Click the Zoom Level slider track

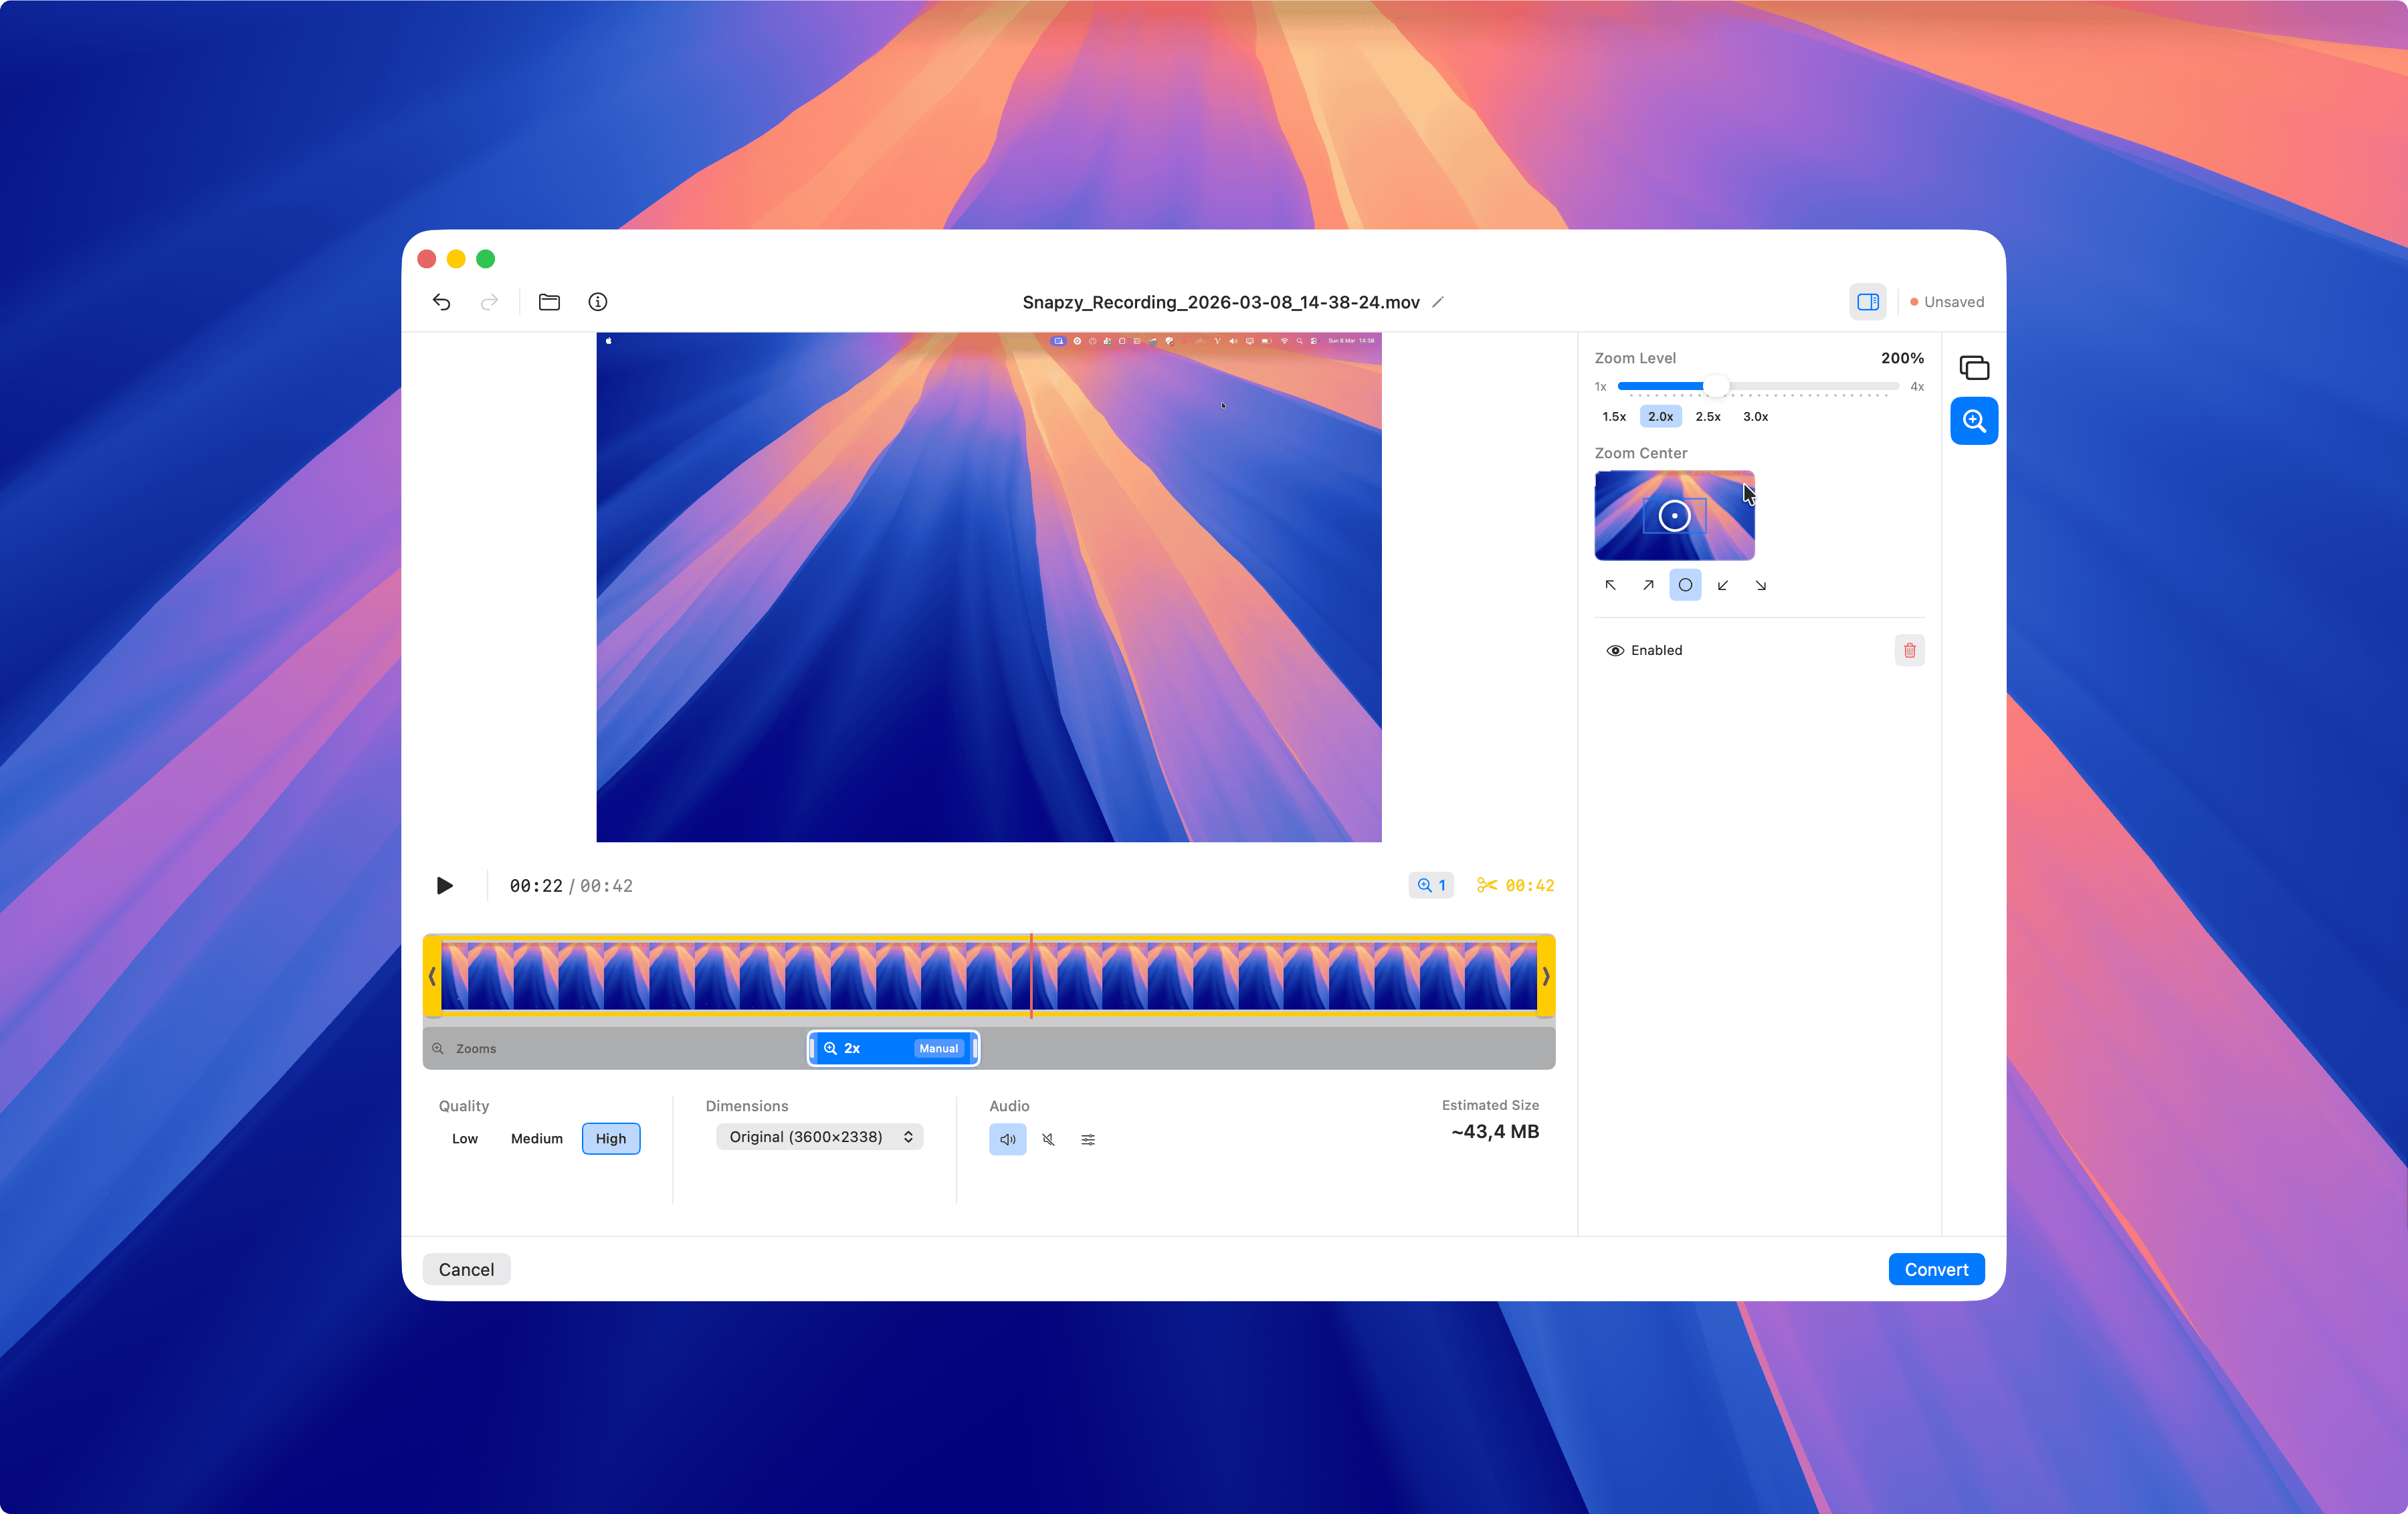[x=1800, y=386]
